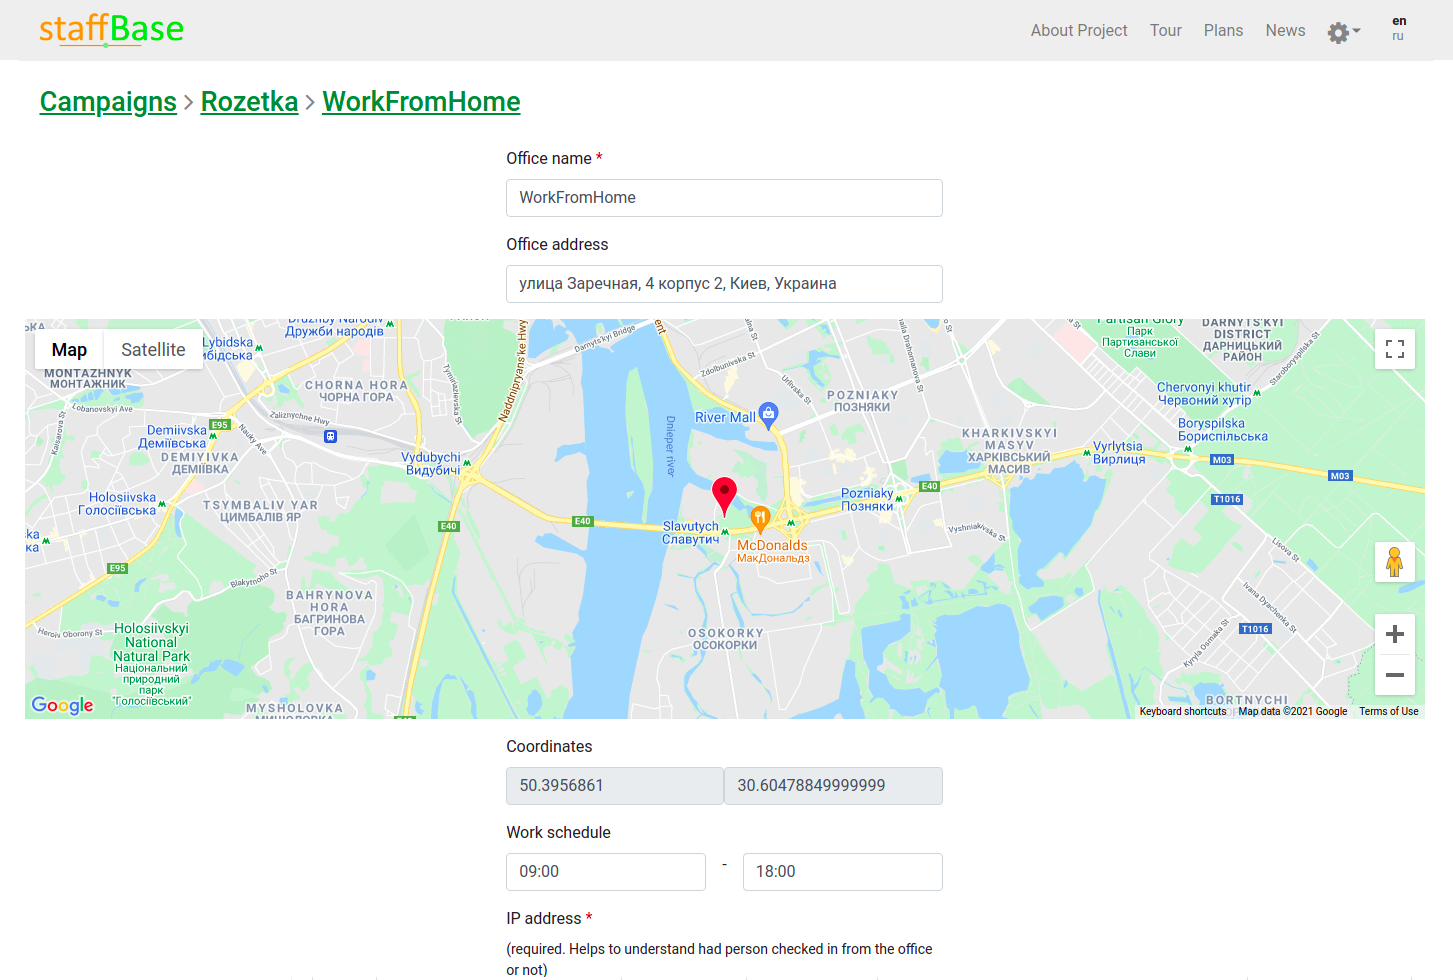Toggle fullscreen view of the map
Image resolution: width=1453 pixels, height=980 pixels.
click(x=1394, y=349)
